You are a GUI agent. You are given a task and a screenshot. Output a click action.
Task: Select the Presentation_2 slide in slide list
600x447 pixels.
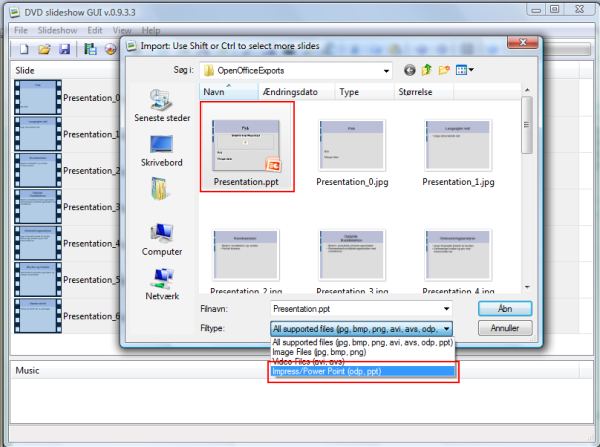(67, 170)
